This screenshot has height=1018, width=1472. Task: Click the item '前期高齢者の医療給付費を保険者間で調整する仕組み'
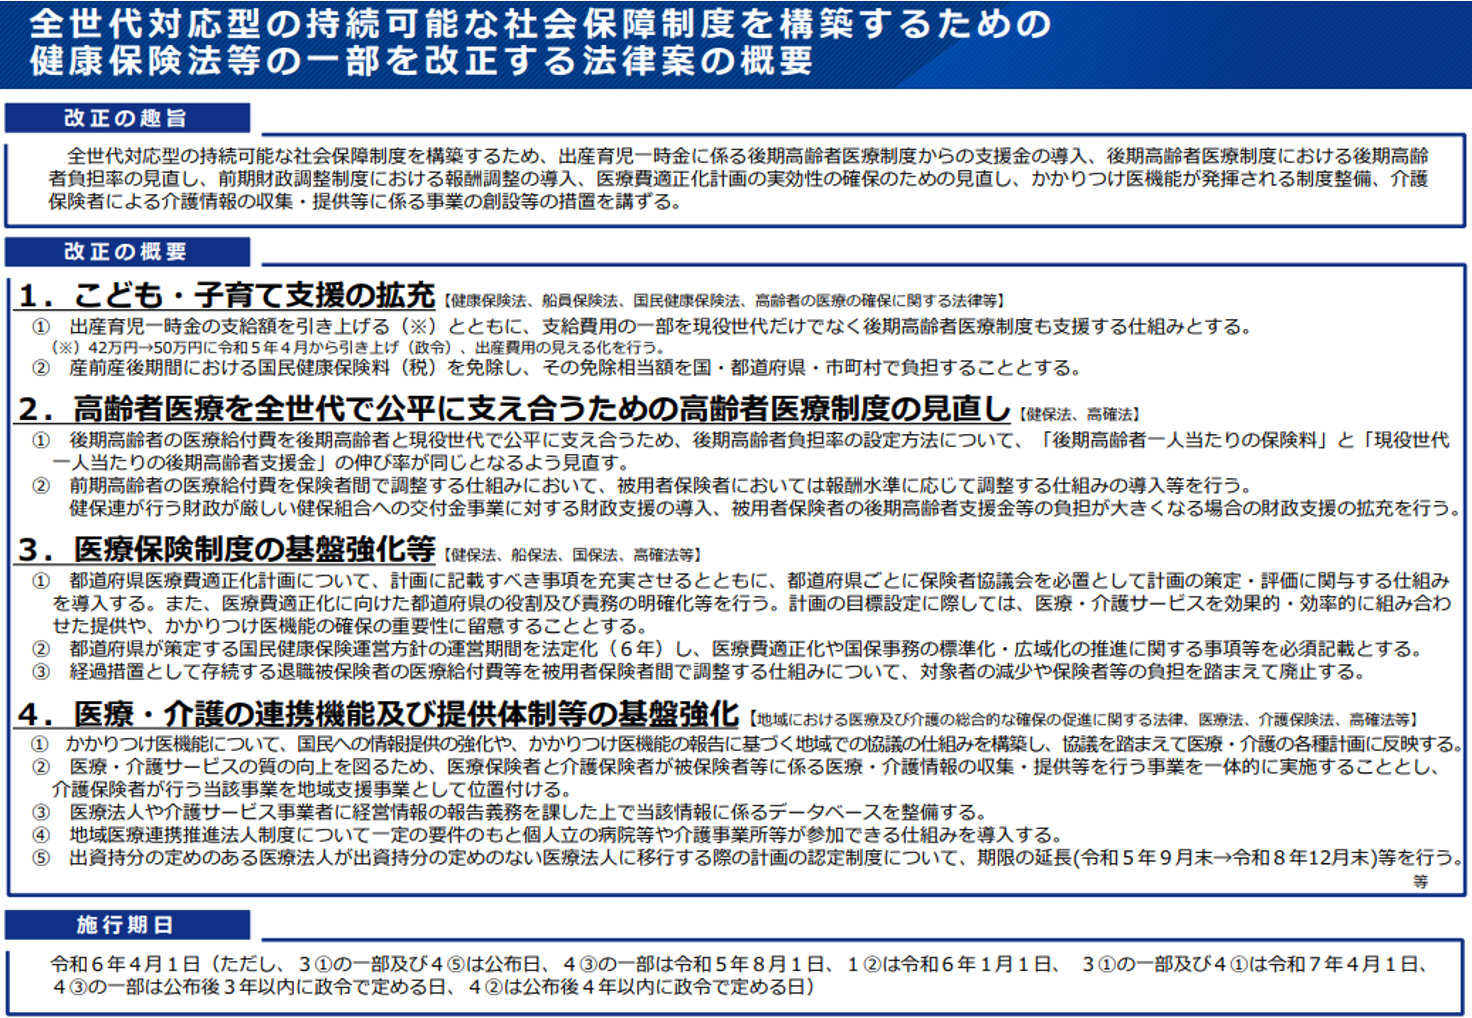(x=642, y=485)
